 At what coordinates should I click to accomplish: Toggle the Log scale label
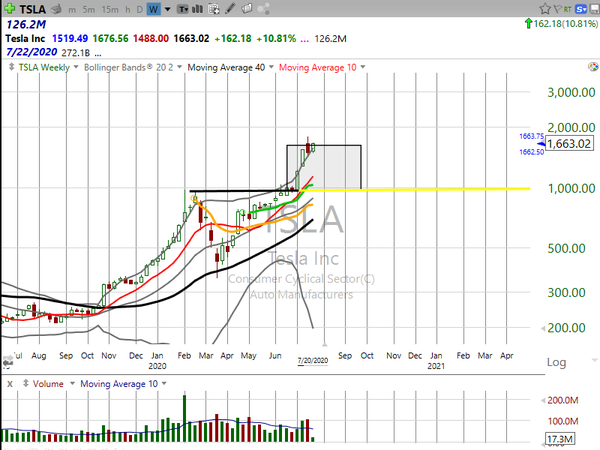tap(556, 361)
